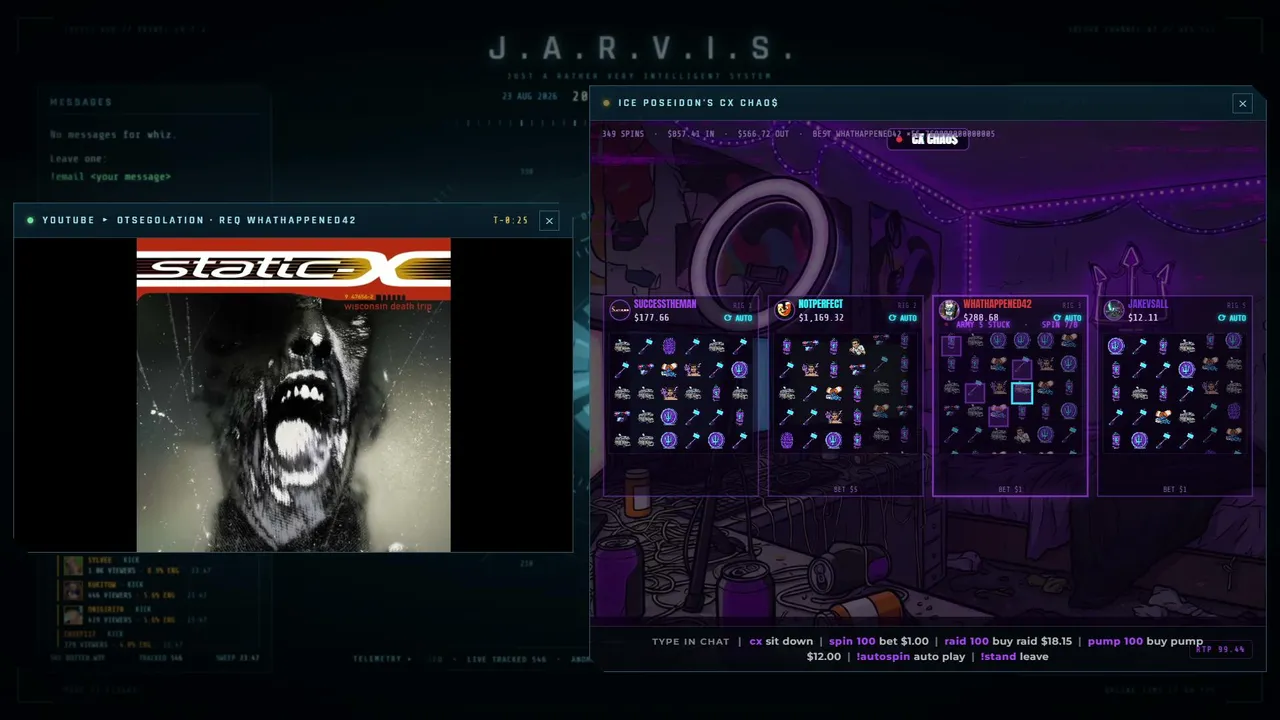Click NOTPERFECT's player avatar
The height and width of the screenshot is (720, 1280).
(x=785, y=310)
